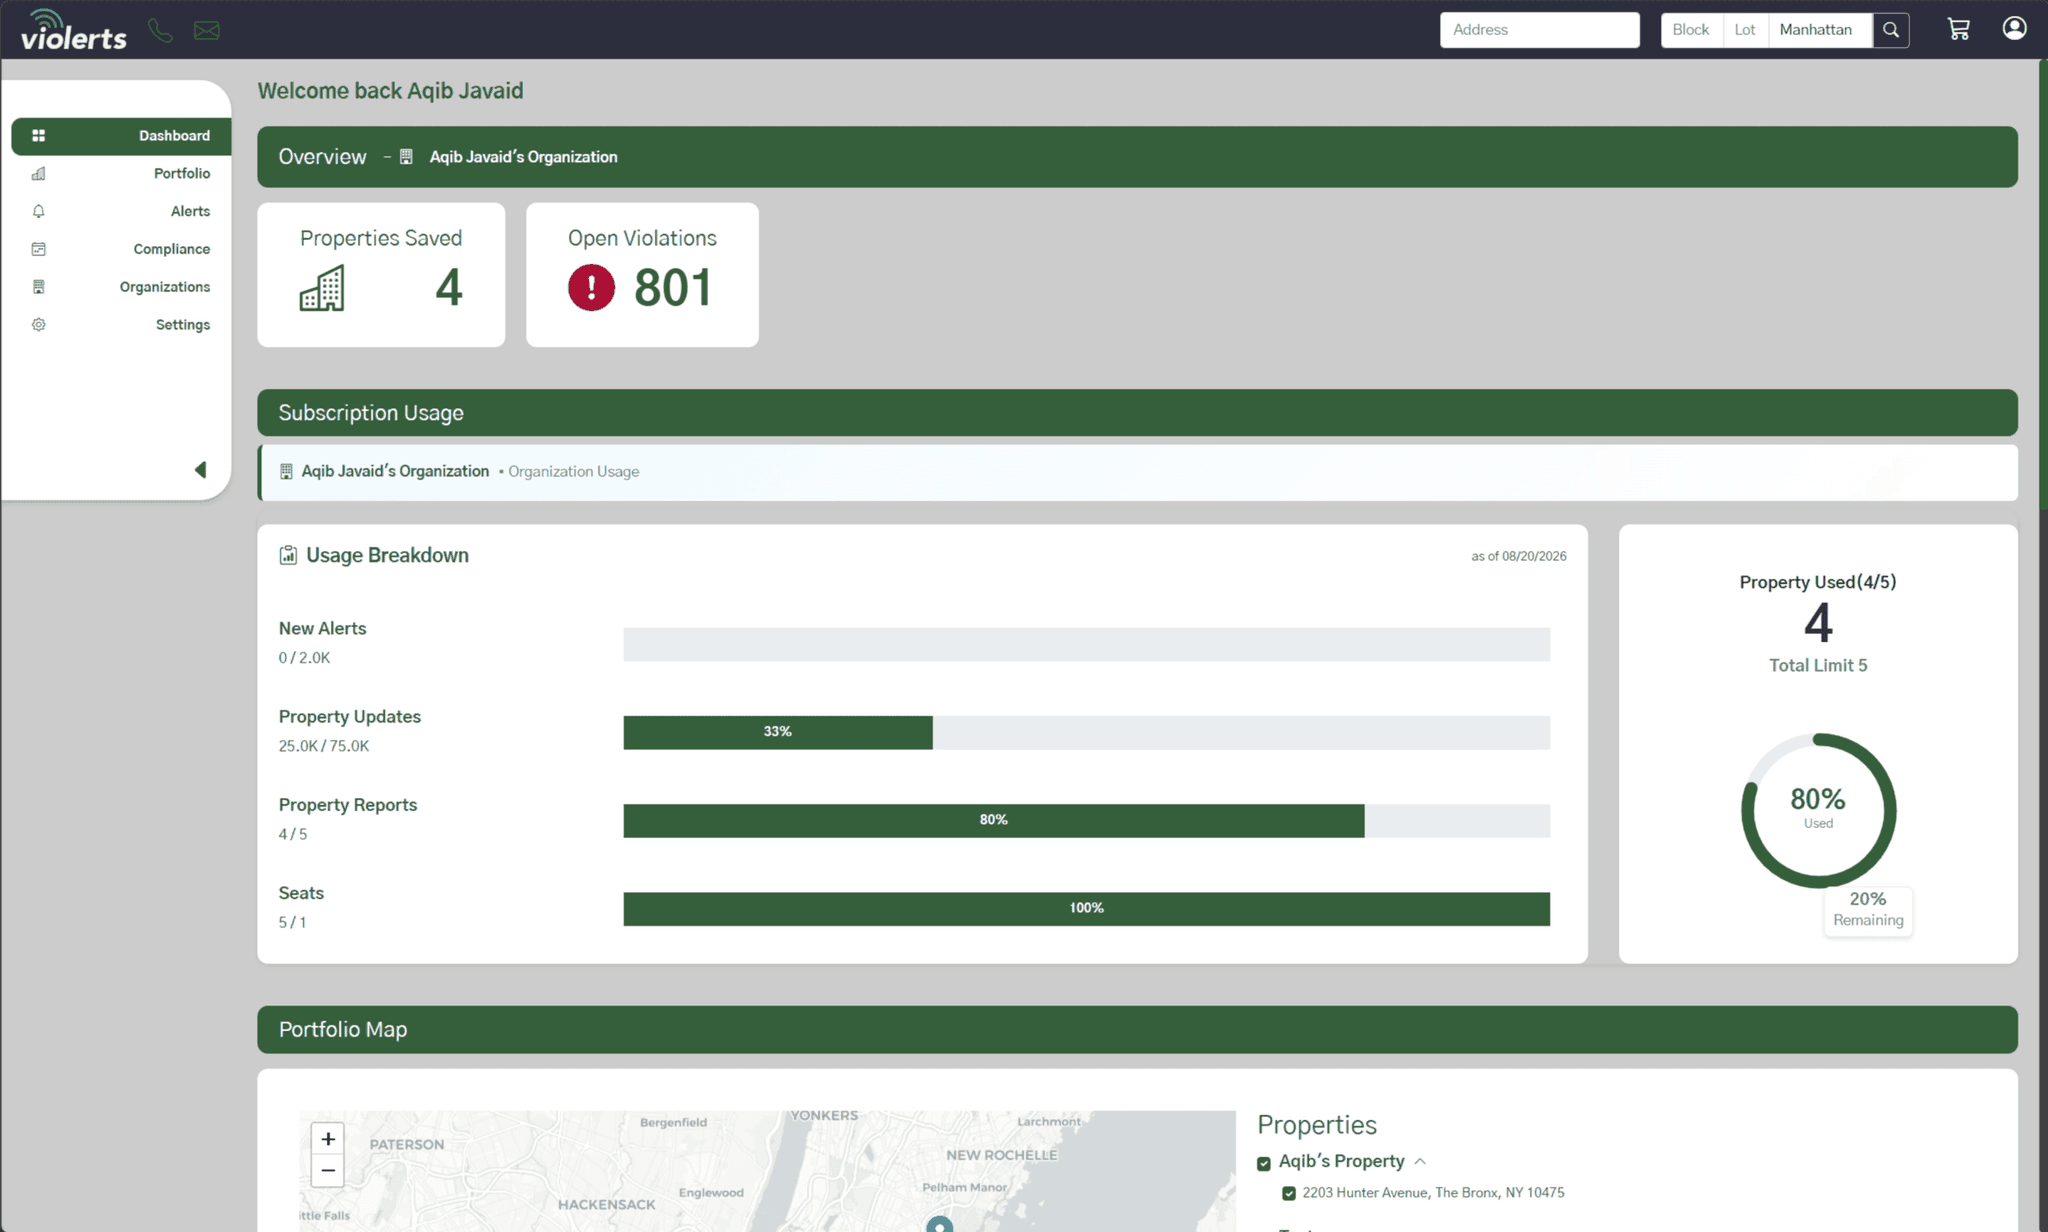This screenshot has height=1232, width=2048.
Task: Click the Properties Saved card
Action: [381, 275]
